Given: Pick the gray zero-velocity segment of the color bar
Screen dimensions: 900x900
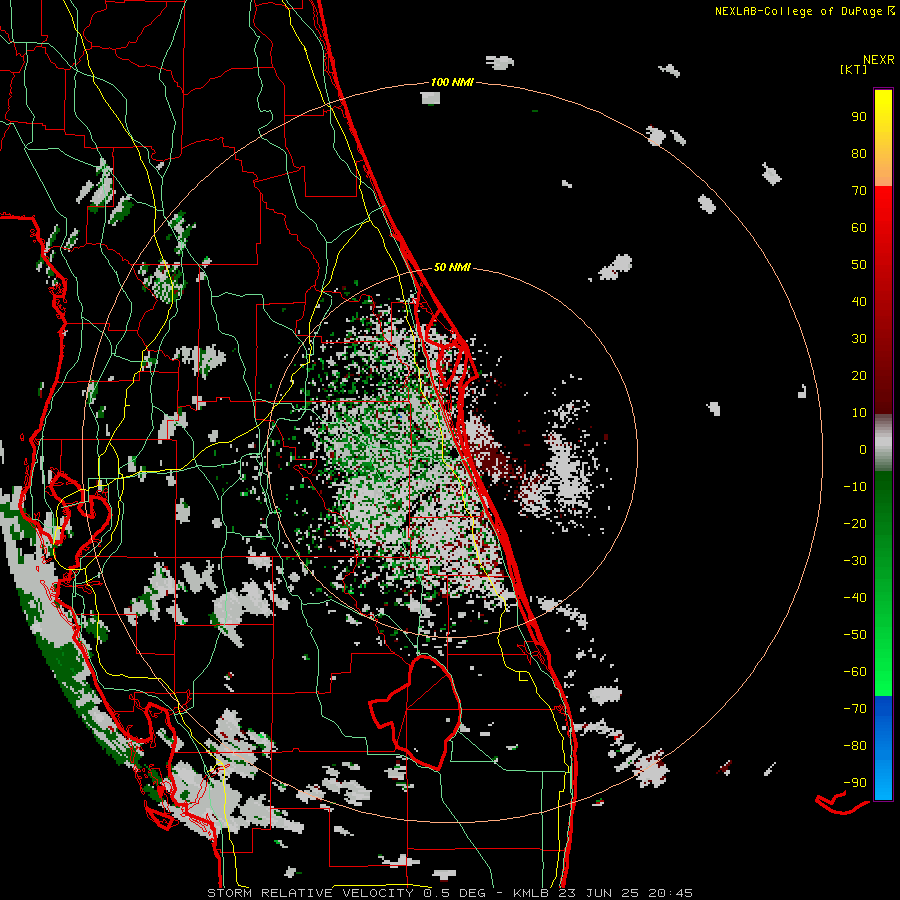Looking at the screenshot, I should click(x=883, y=442).
